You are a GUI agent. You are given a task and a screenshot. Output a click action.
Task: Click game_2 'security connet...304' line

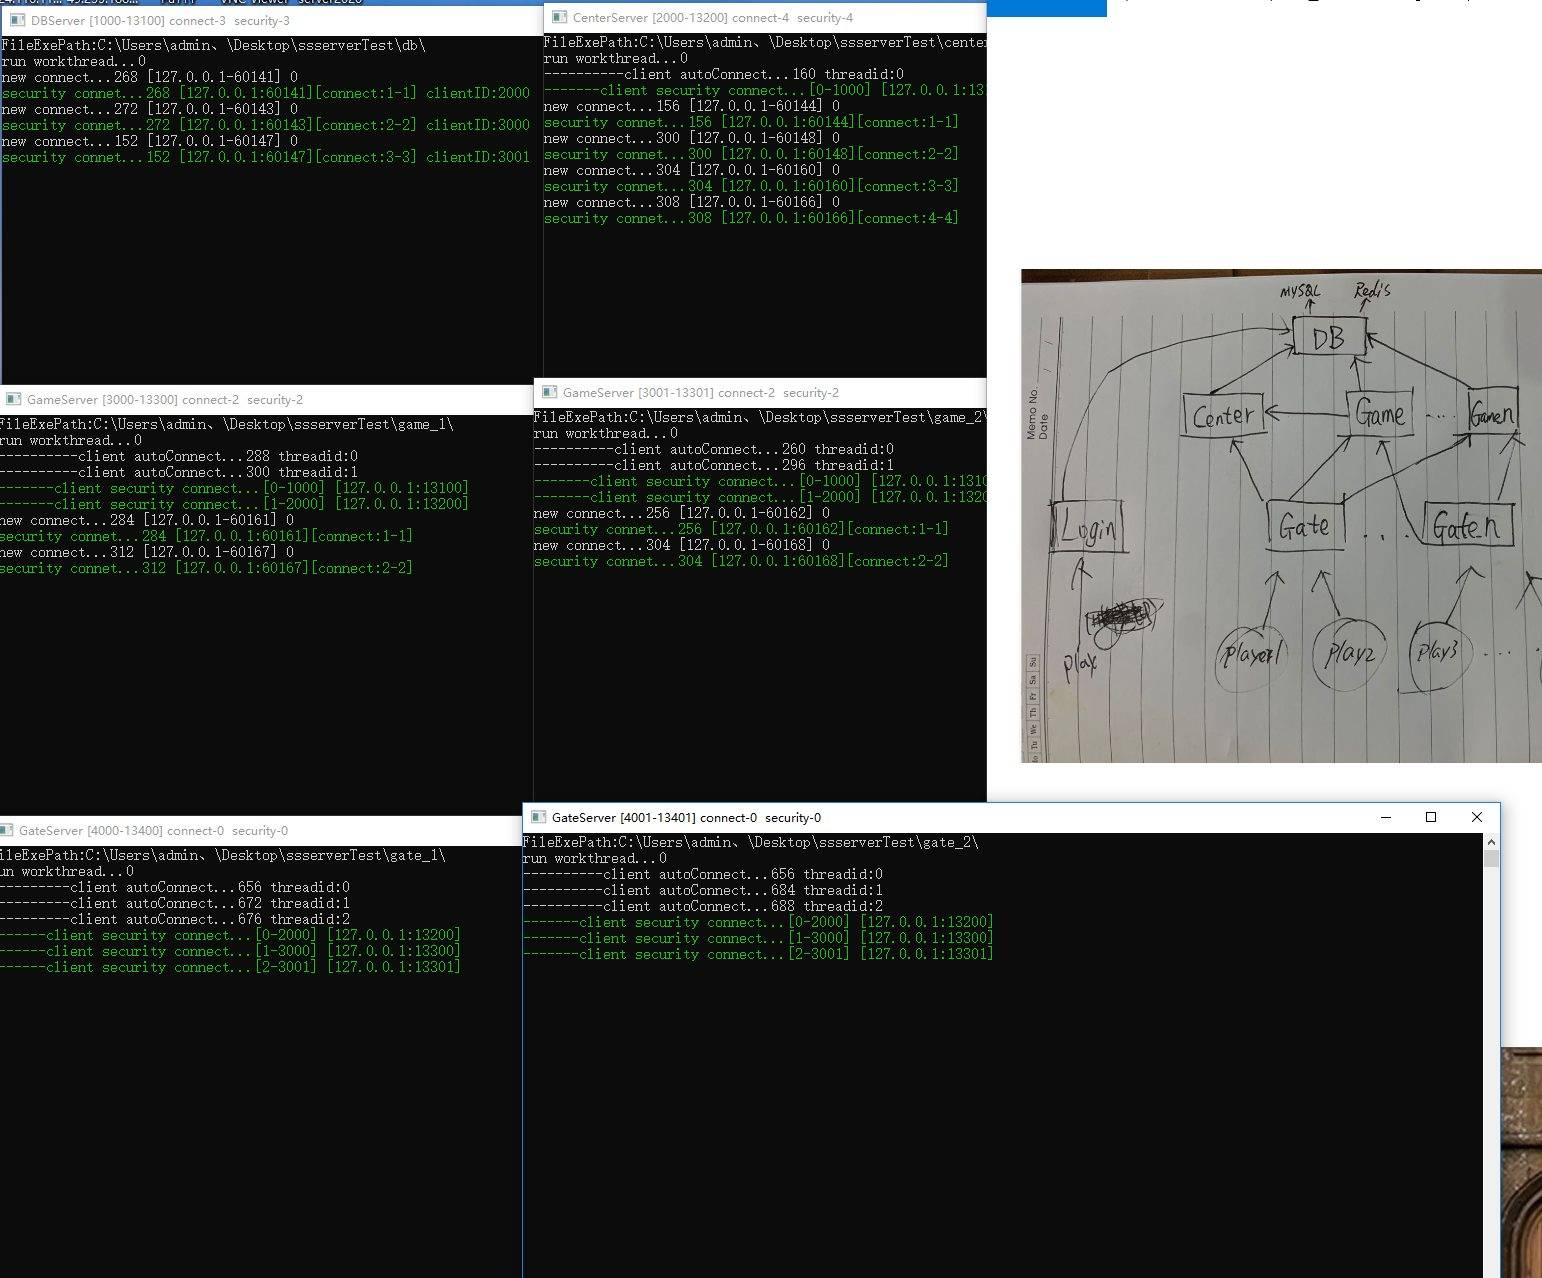click(x=741, y=561)
